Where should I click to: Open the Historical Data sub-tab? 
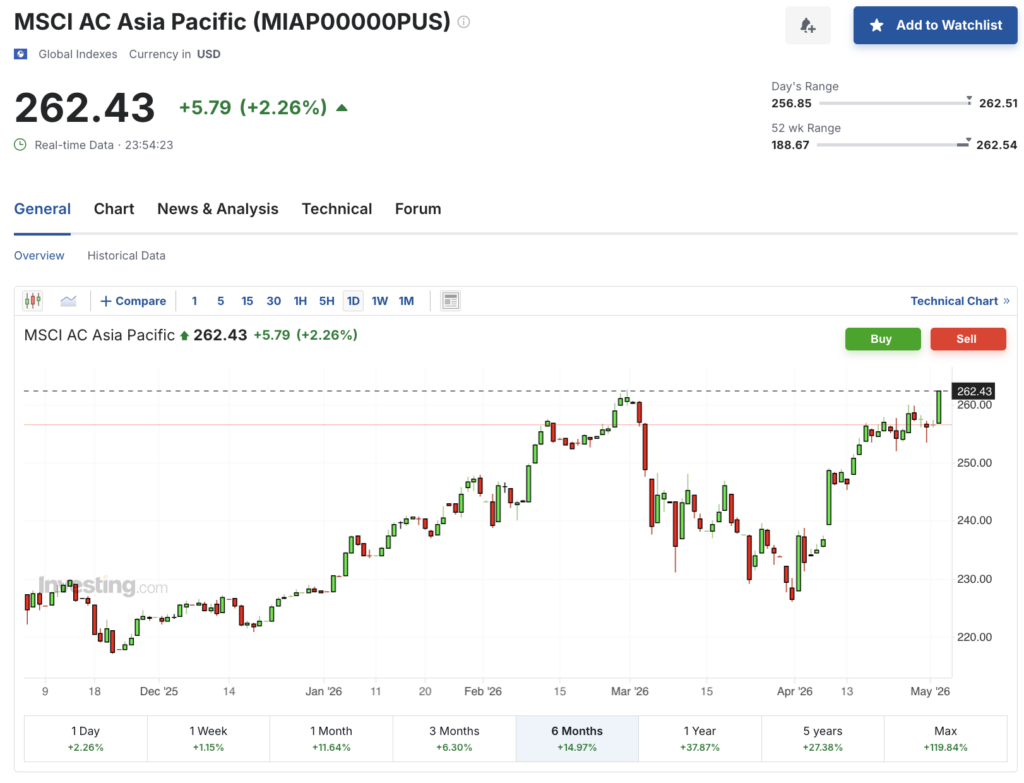tap(126, 255)
